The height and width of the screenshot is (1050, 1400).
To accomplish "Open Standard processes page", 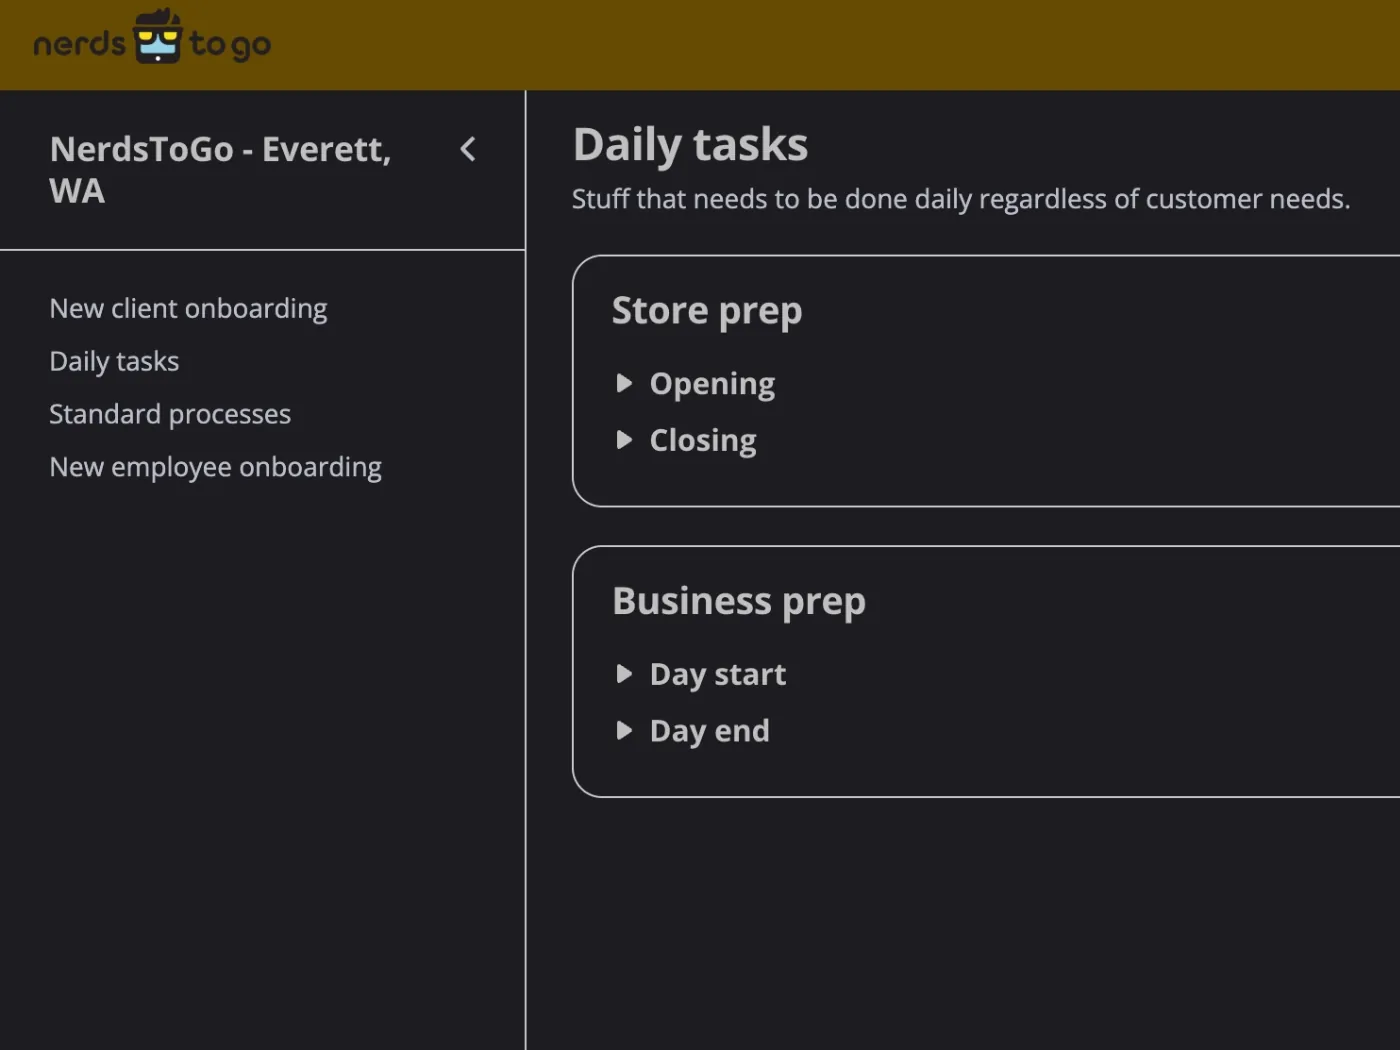I will click(170, 414).
